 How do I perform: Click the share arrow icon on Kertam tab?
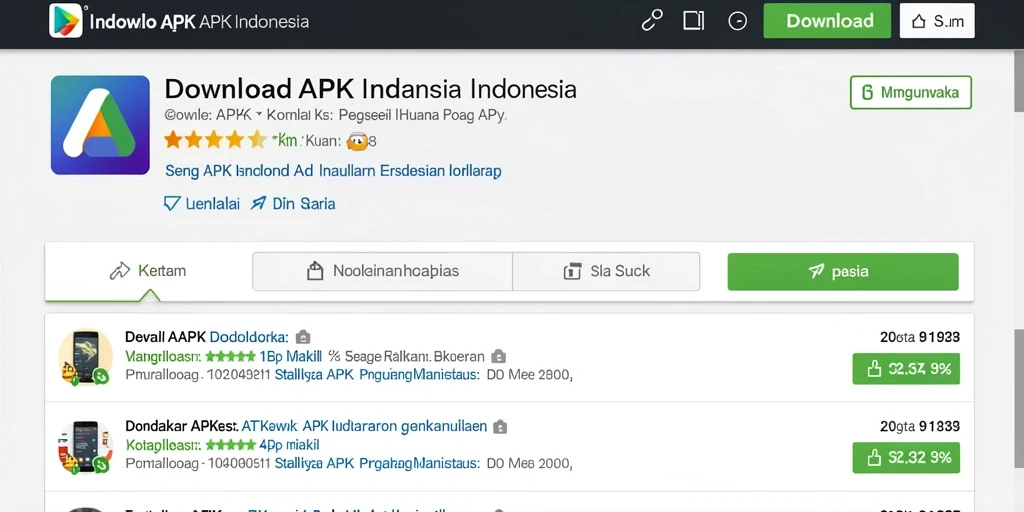(120, 271)
